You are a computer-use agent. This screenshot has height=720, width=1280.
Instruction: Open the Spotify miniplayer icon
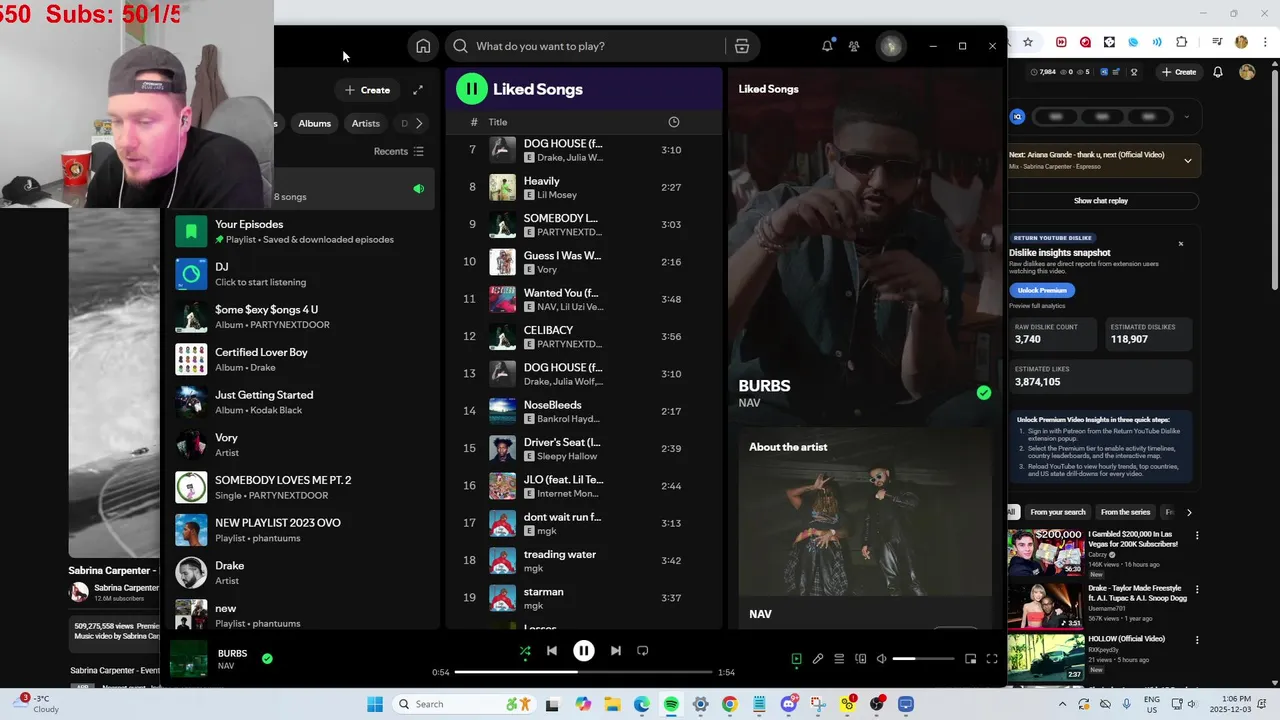coord(970,659)
